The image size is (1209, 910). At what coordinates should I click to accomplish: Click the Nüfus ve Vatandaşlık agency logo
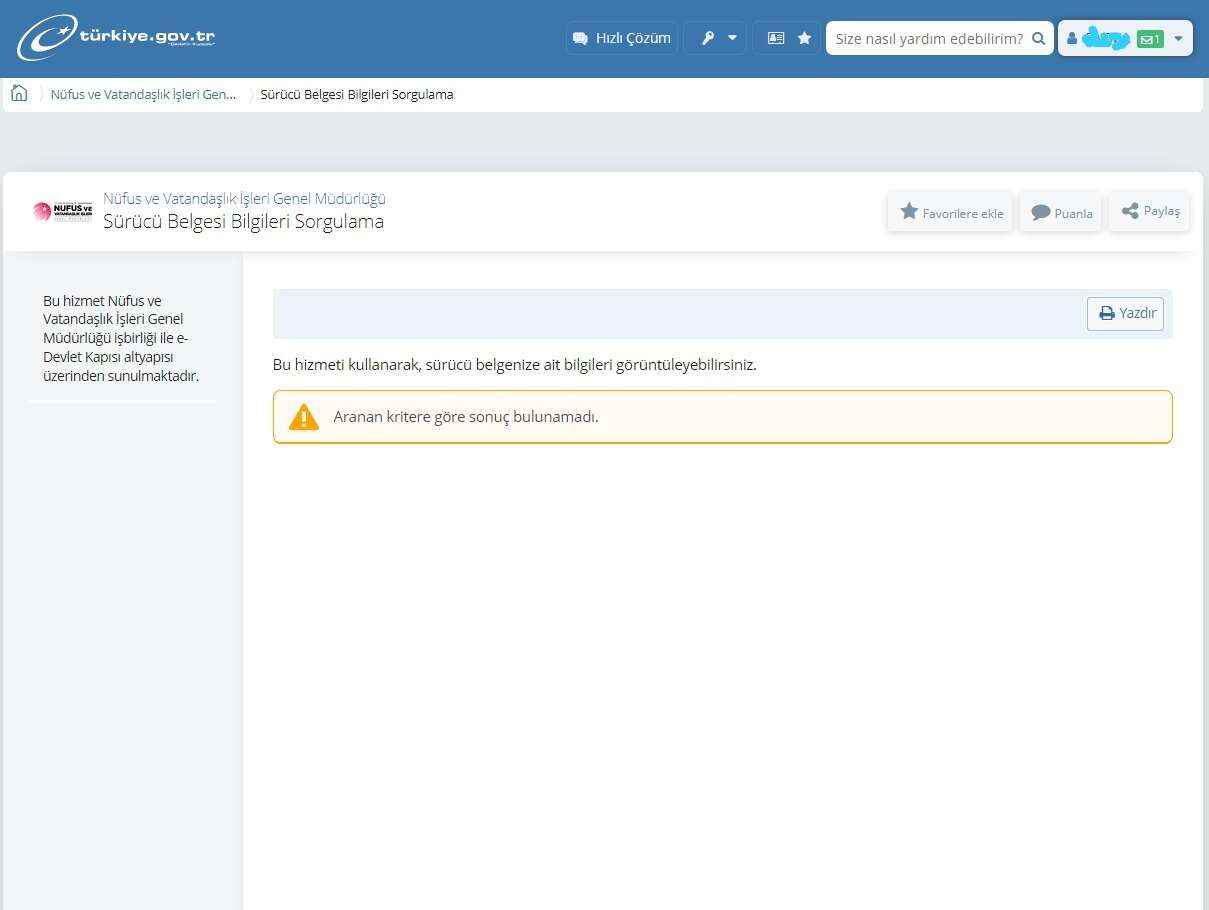(62, 211)
